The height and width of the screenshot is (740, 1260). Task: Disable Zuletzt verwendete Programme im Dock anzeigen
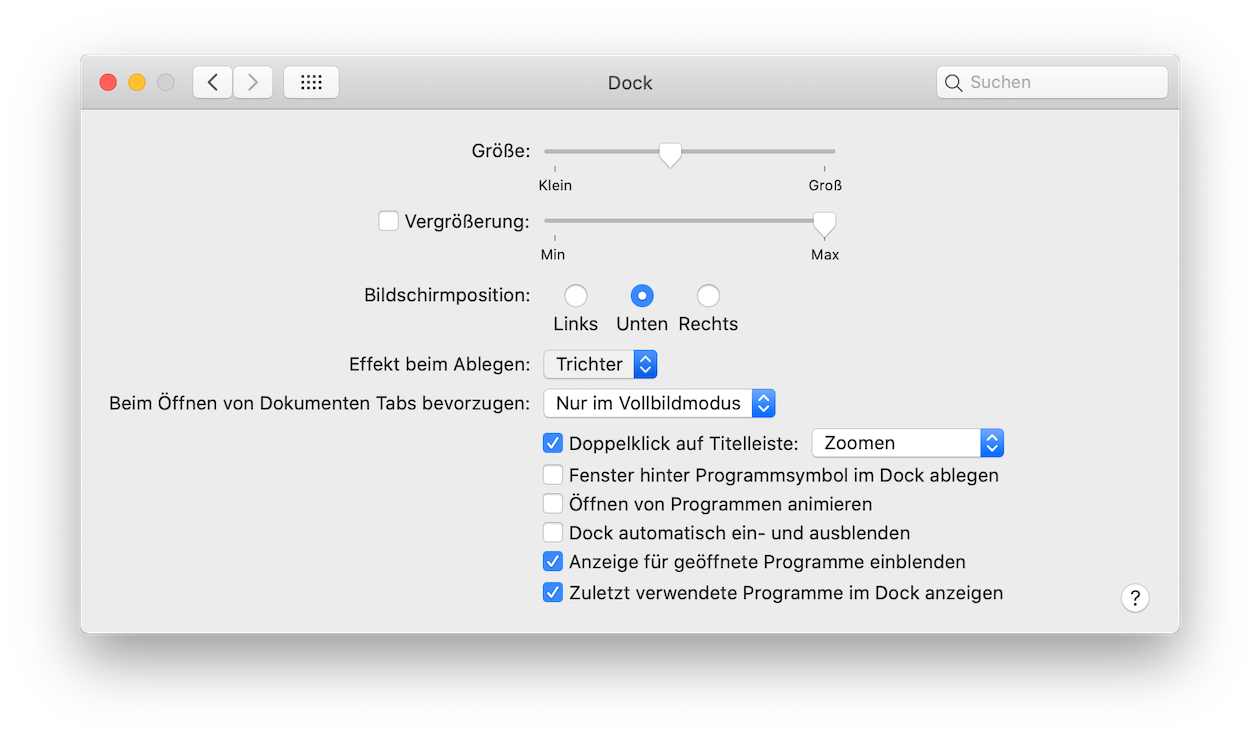(553, 593)
